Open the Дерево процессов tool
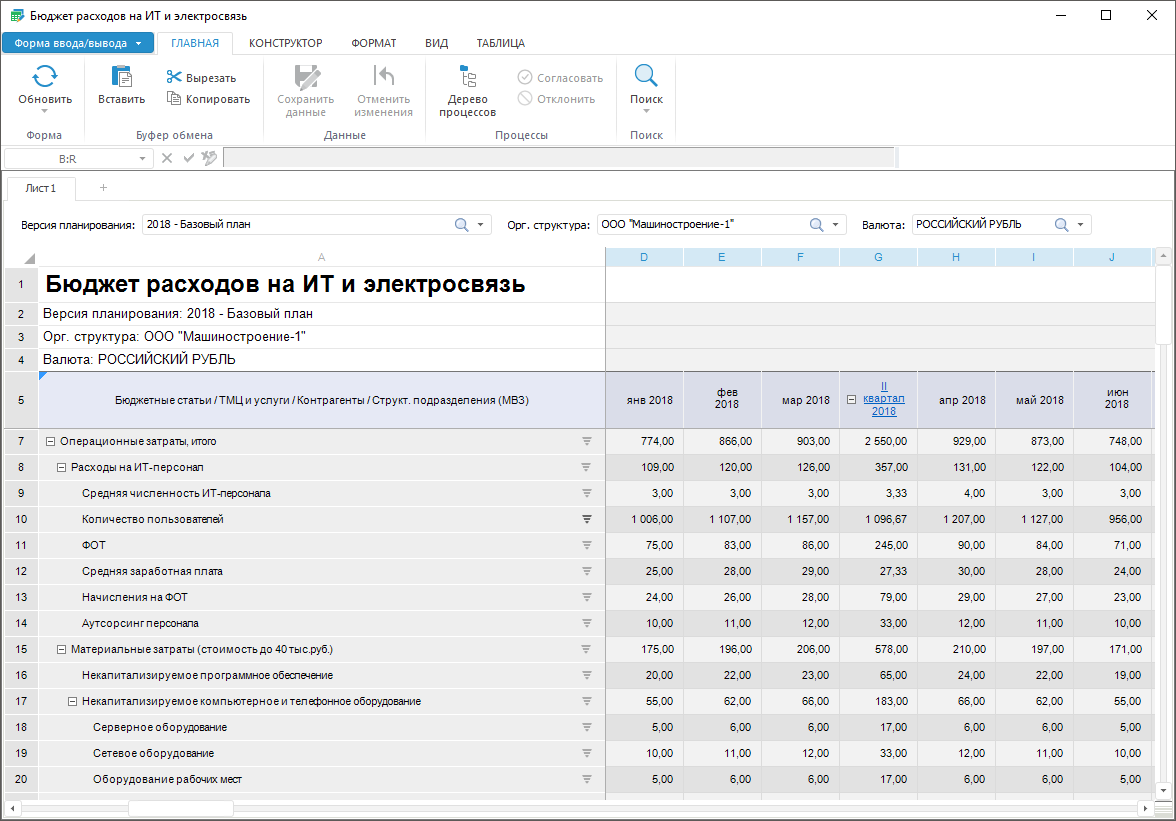The height and width of the screenshot is (821, 1176). 467,88
